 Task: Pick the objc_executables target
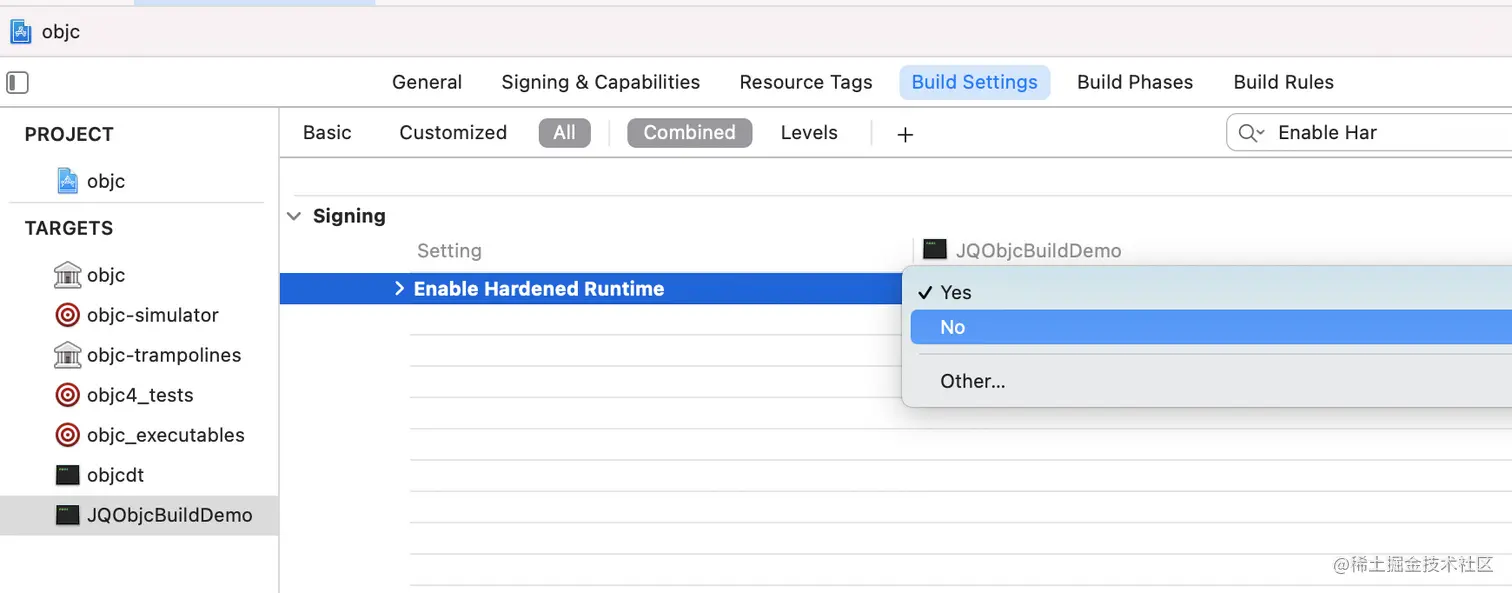[150, 435]
